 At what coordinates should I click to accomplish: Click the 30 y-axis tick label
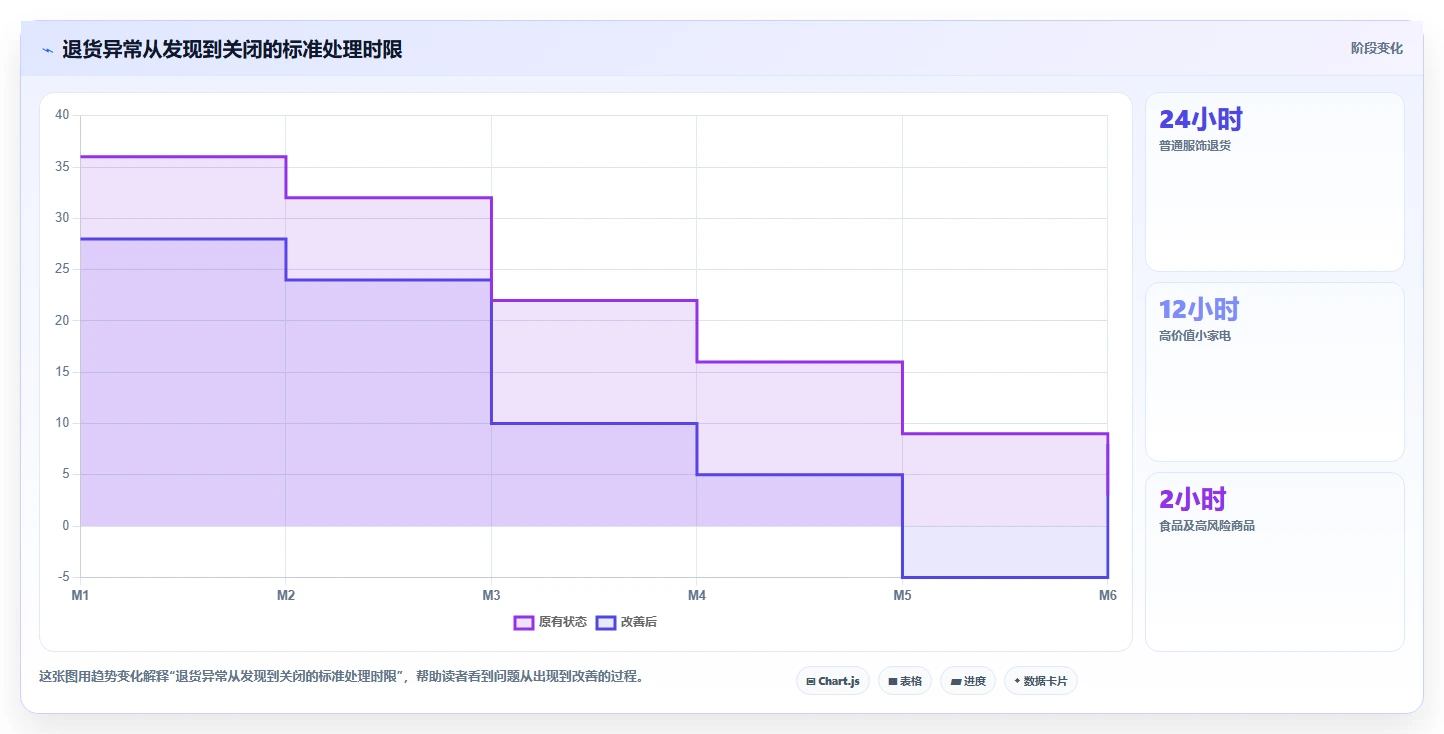(x=62, y=218)
